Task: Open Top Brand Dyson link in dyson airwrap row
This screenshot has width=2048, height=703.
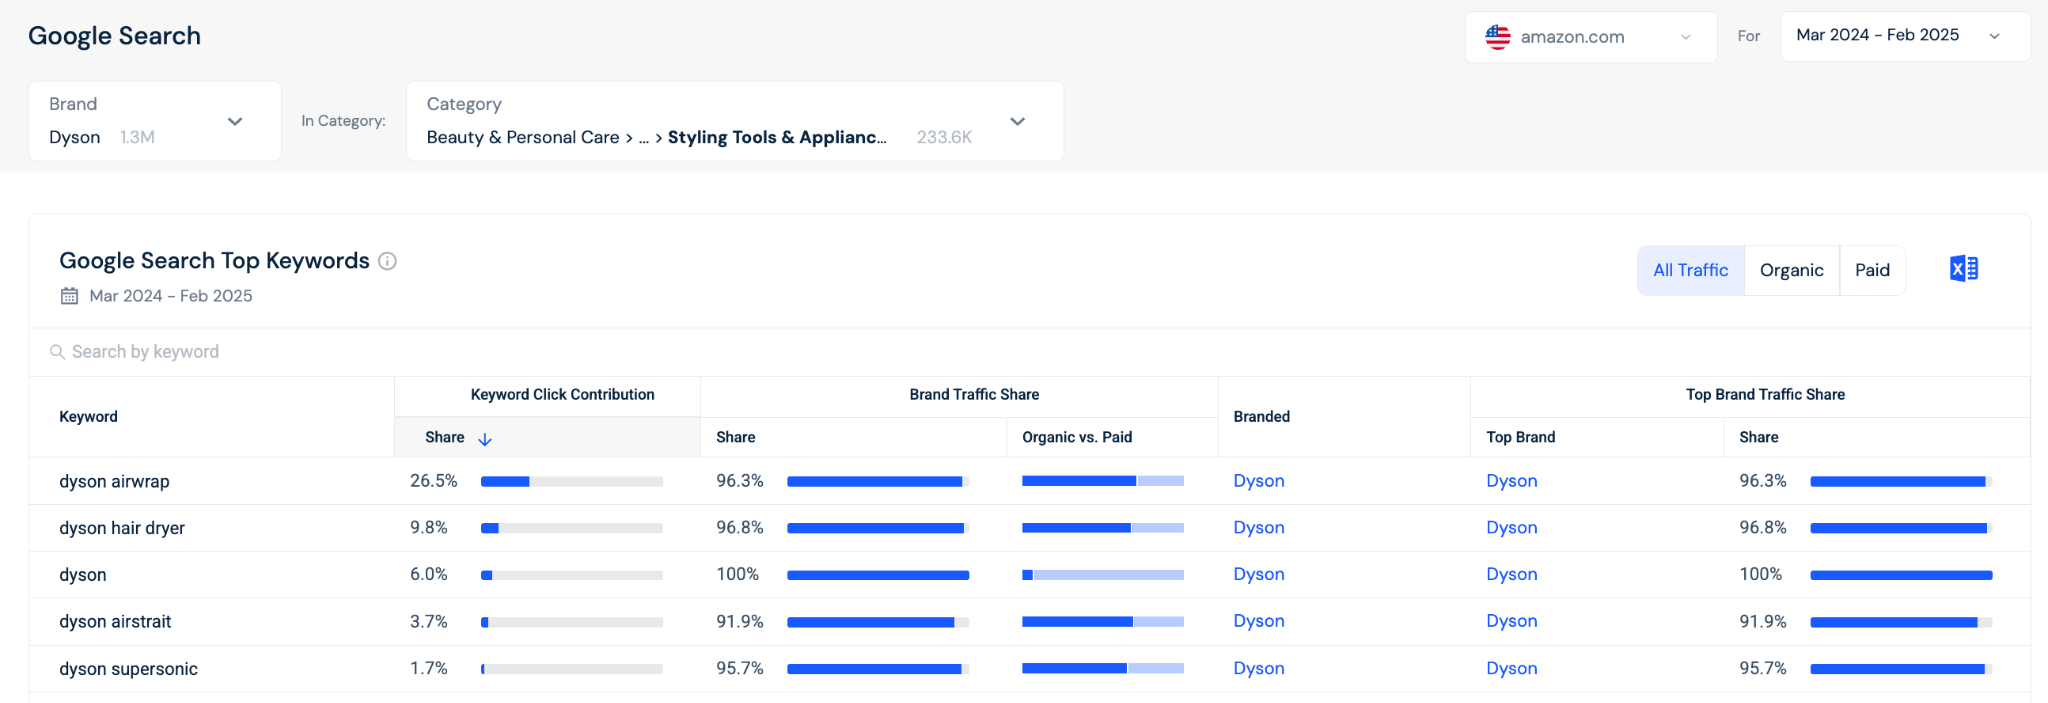Action: pyautogui.click(x=1512, y=481)
